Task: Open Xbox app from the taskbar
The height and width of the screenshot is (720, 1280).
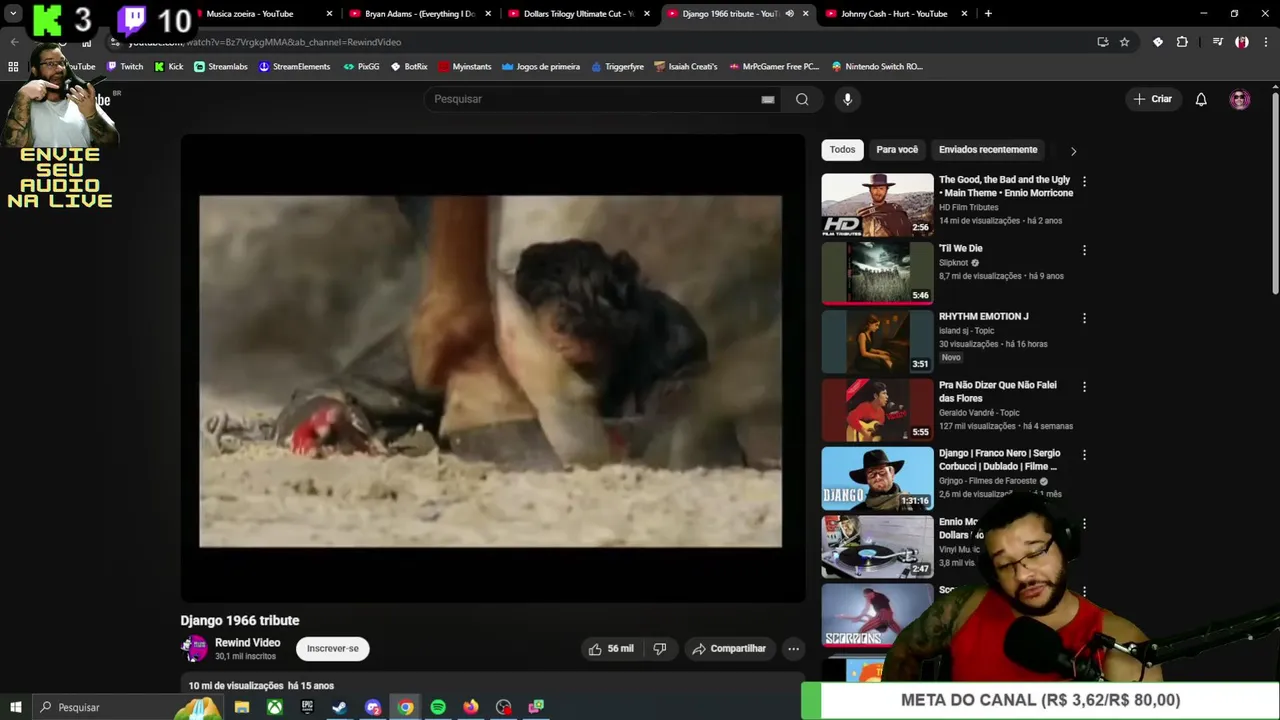Action: (273, 707)
